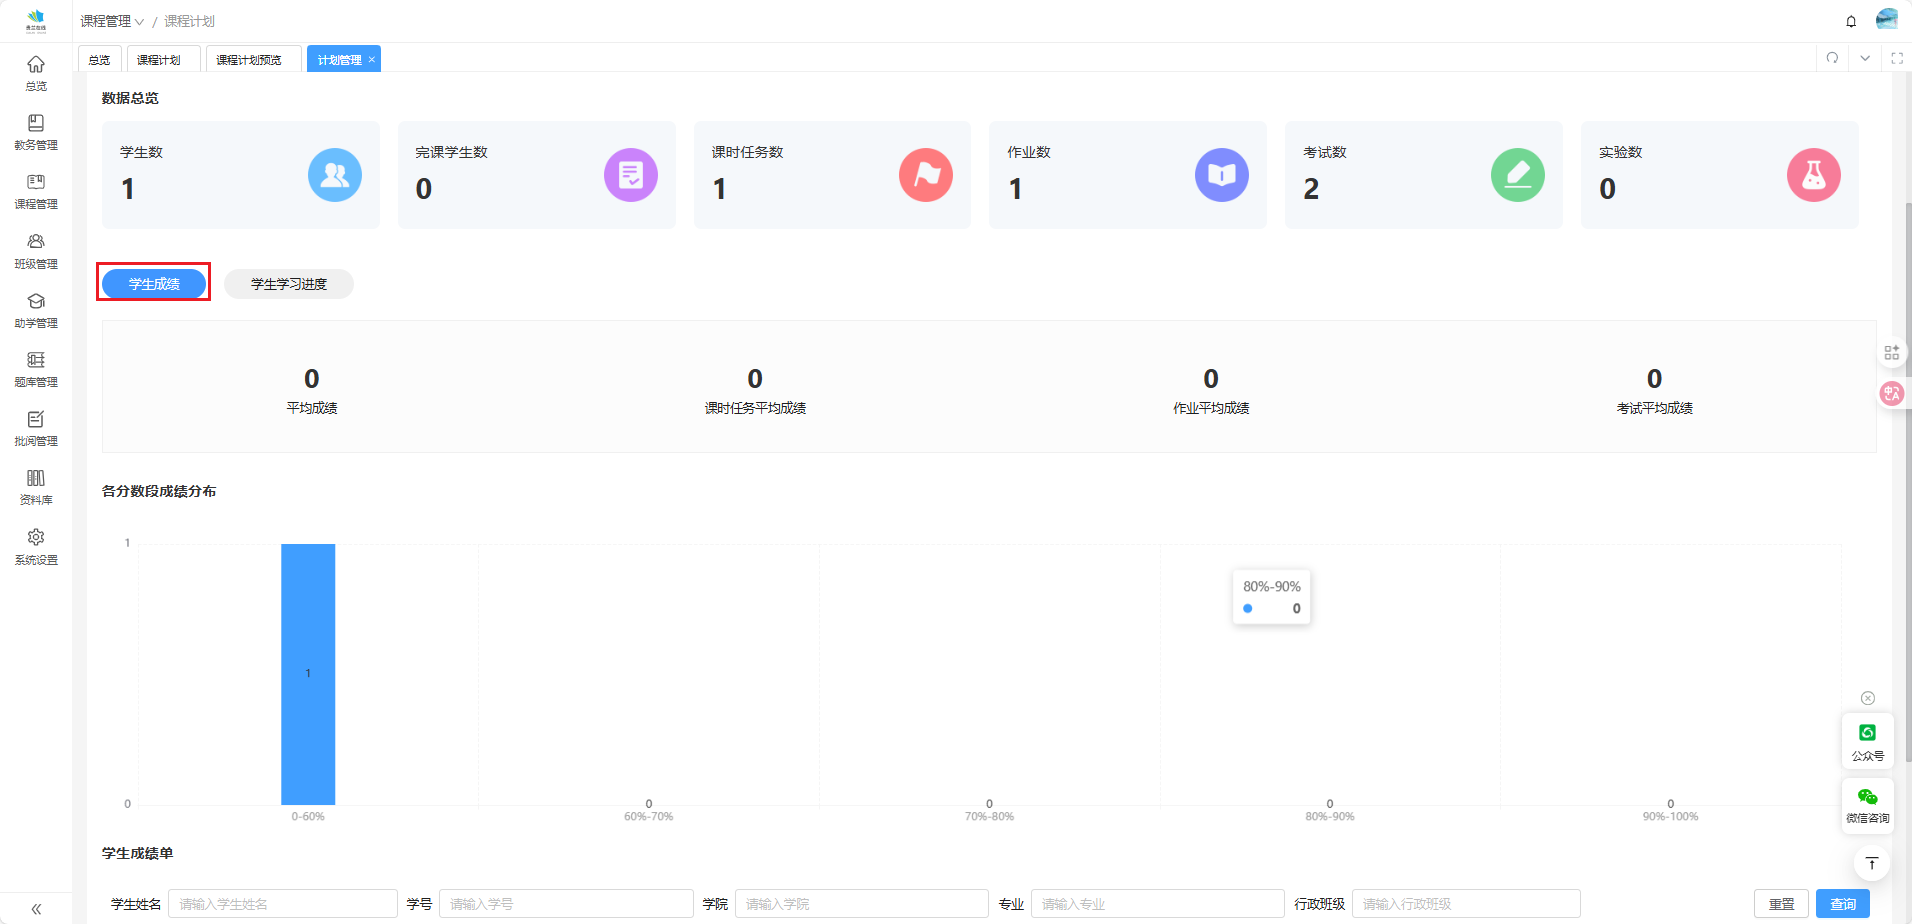Viewport: 1912px width, 924px height.
Task: Click the 重置 button
Action: pyautogui.click(x=1781, y=904)
